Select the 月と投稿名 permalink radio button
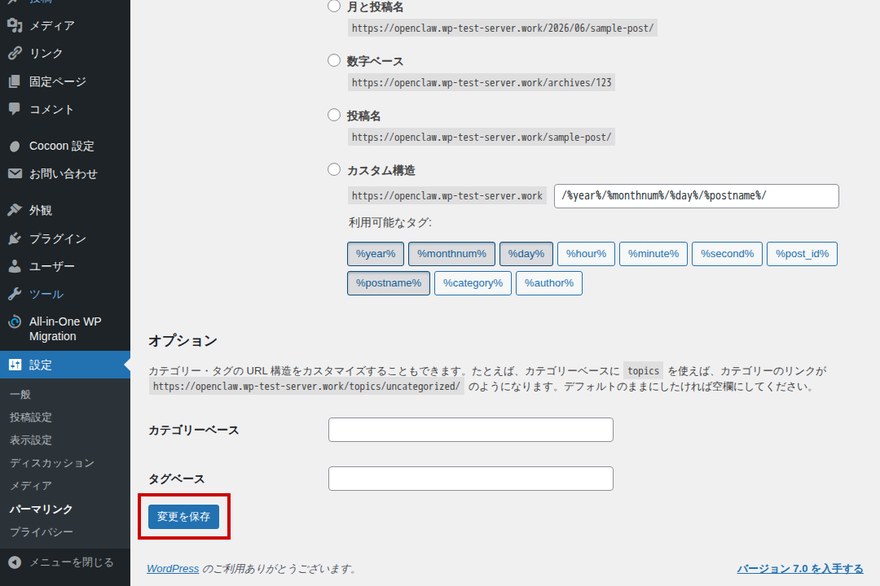The image size is (880, 586). coord(334,6)
